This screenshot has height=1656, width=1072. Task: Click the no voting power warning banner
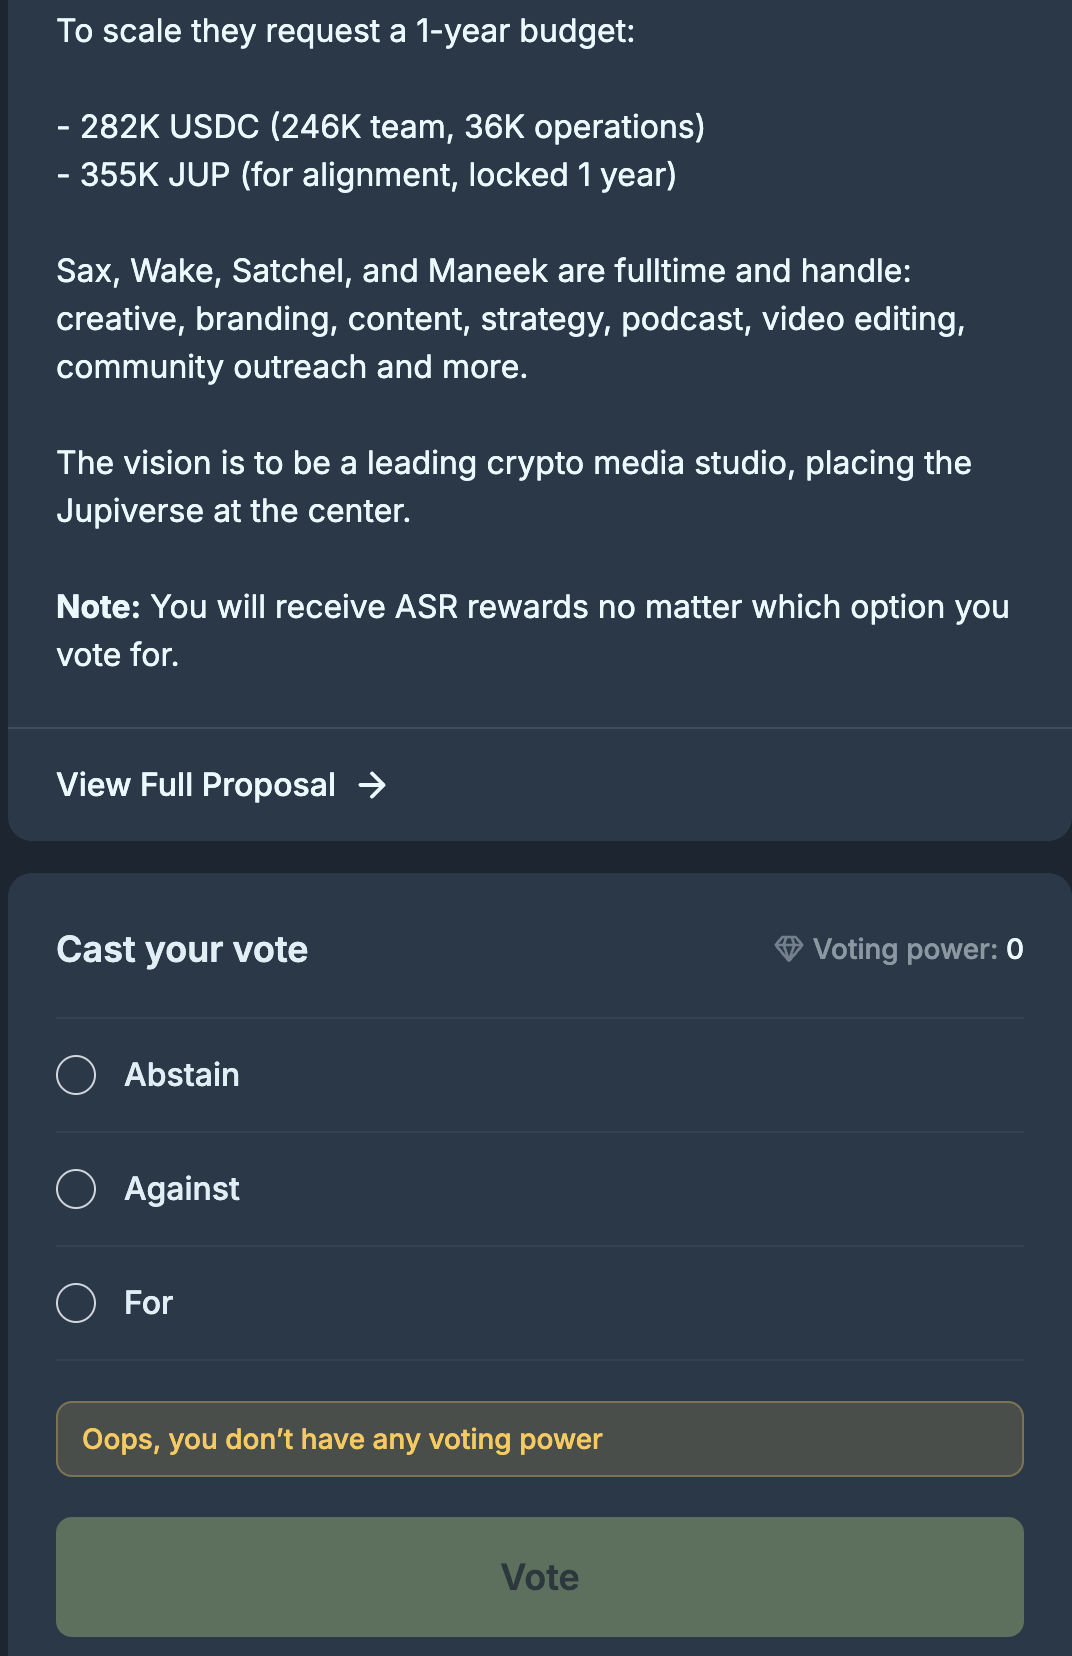[x=540, y=1439]
